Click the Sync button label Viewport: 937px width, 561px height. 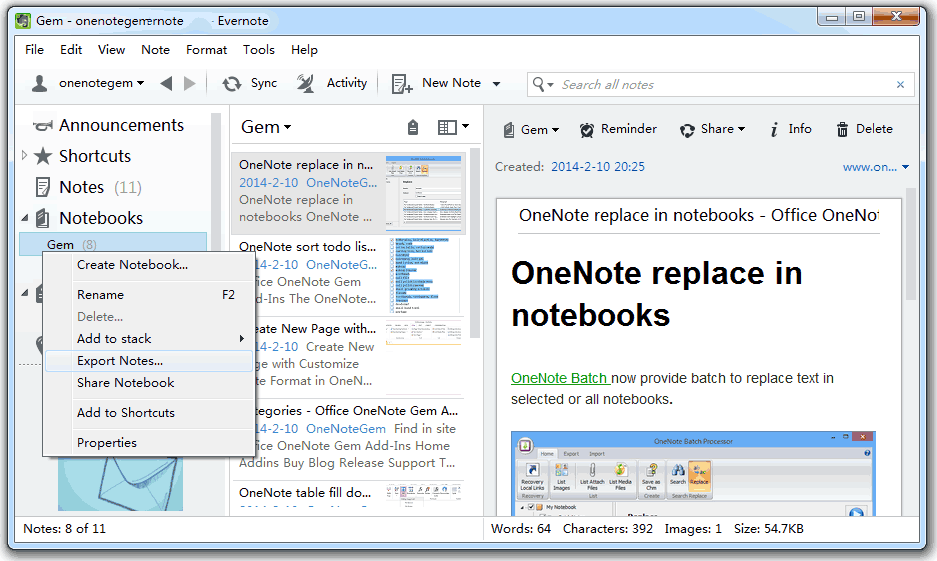point(264,83)
